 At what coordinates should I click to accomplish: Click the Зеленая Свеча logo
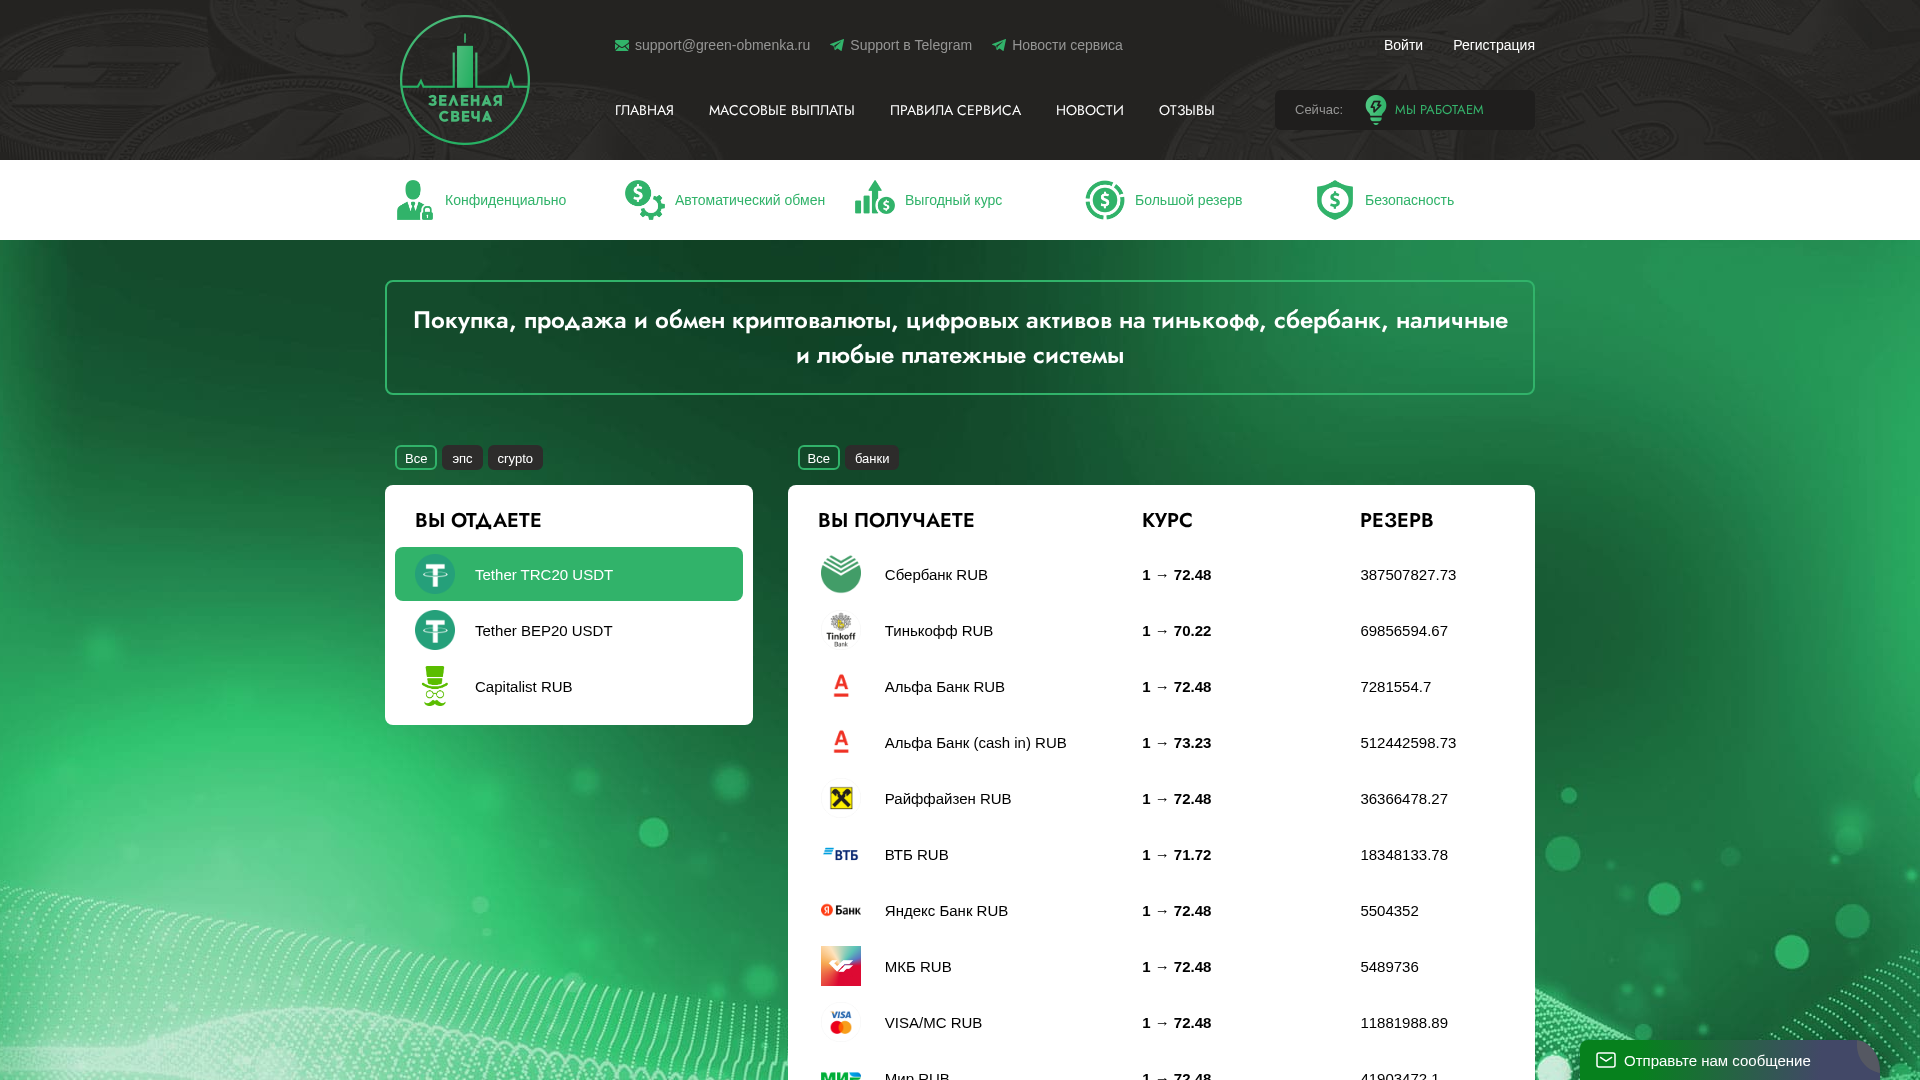(x=465, y=80)
